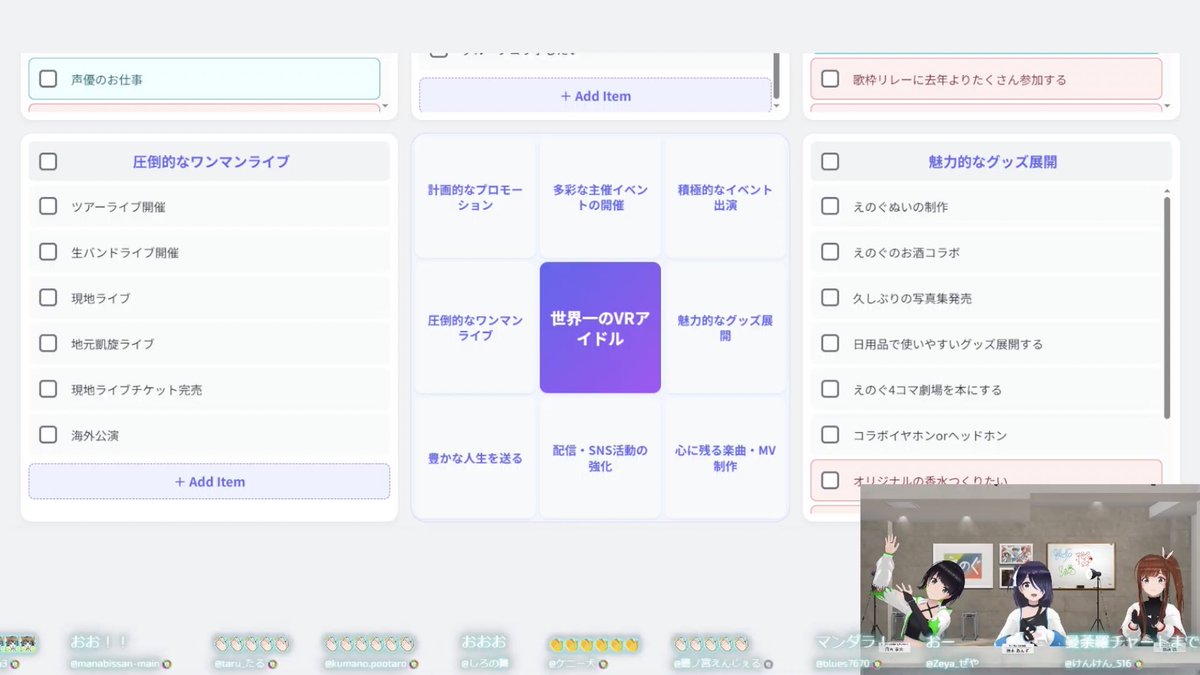Select the 心に残る楽曲・MV制作 cell
Image resolution: width=1200 pixels, height=675 pixels.
click(724, 457)
